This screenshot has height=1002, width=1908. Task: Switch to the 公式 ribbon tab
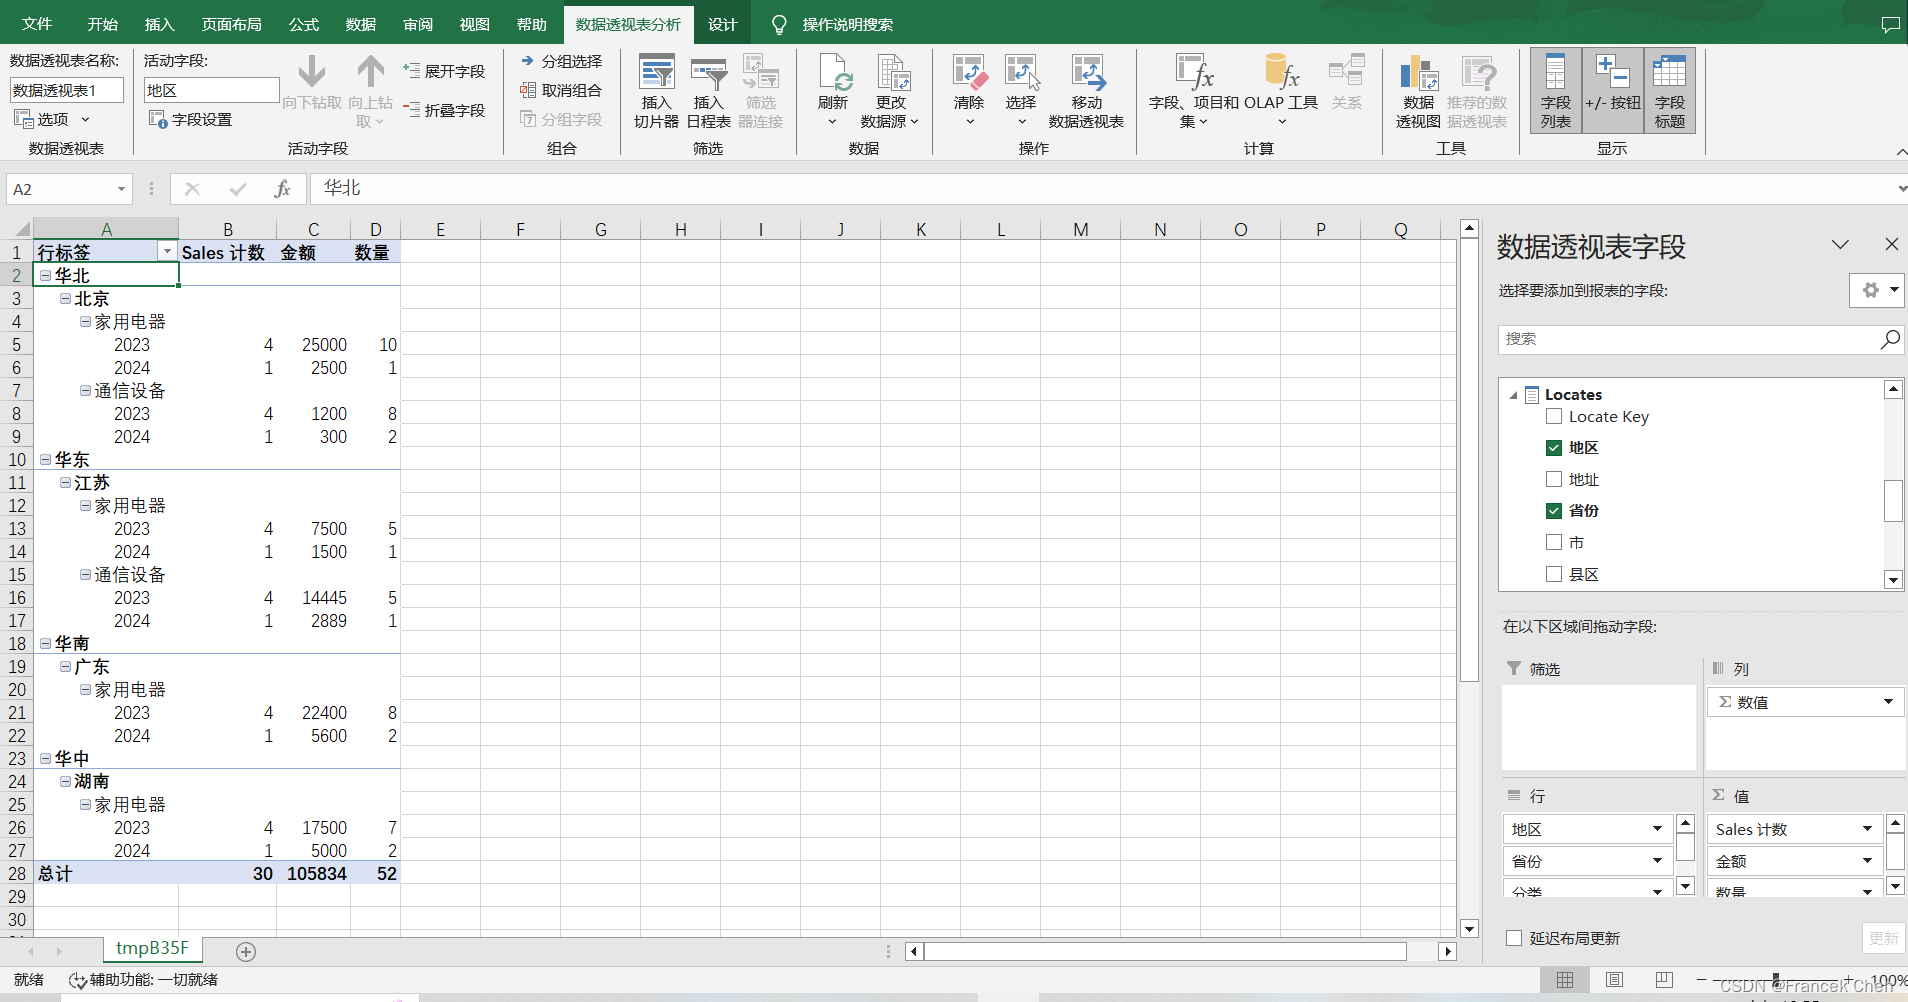304,24
